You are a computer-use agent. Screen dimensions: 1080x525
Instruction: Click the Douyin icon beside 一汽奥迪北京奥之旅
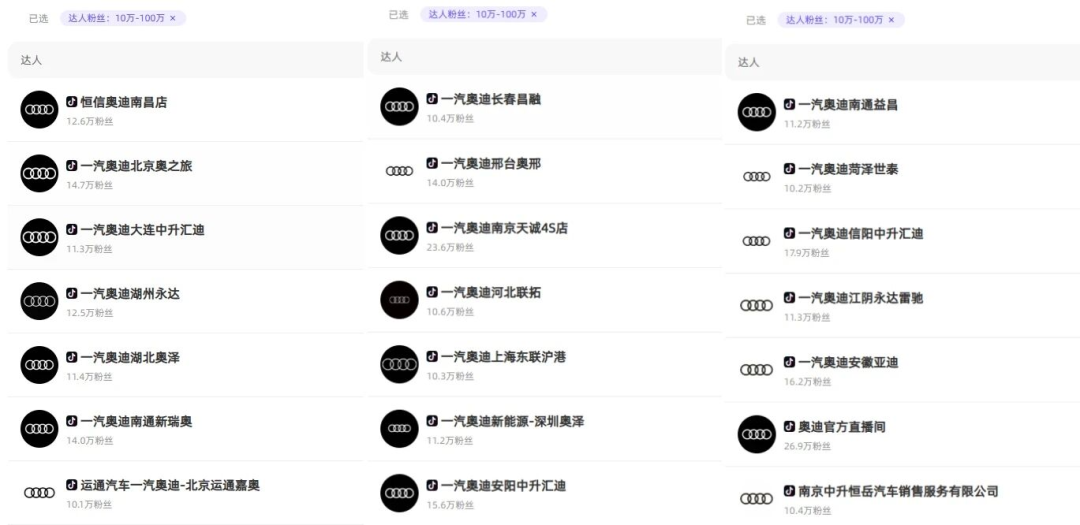click(x=72, y=166)
